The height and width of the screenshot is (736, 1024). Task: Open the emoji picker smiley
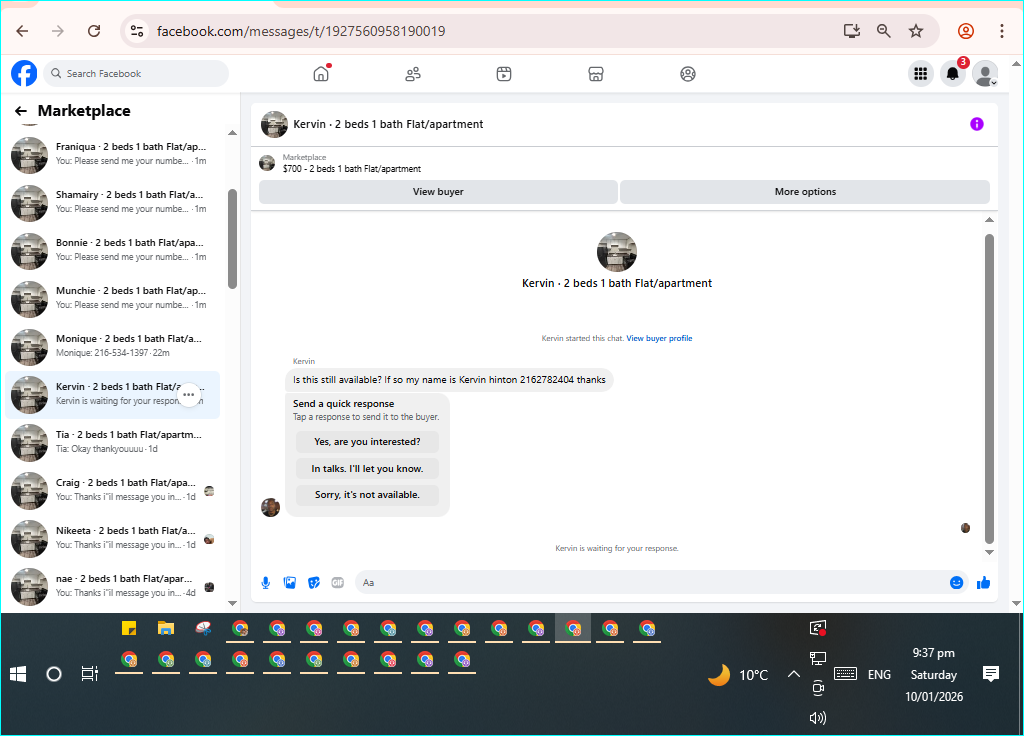coord(956,583)
